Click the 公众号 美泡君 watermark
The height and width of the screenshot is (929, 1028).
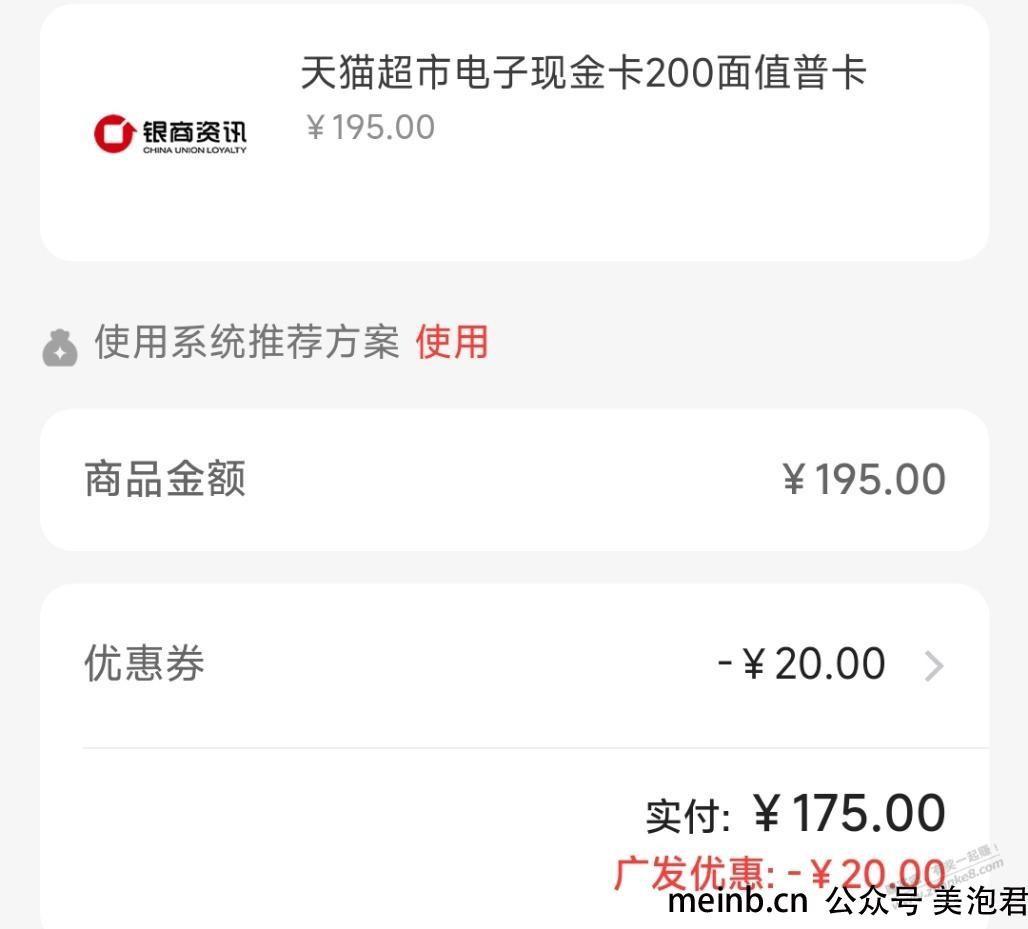pyautogui.click(x=926, y=901)
